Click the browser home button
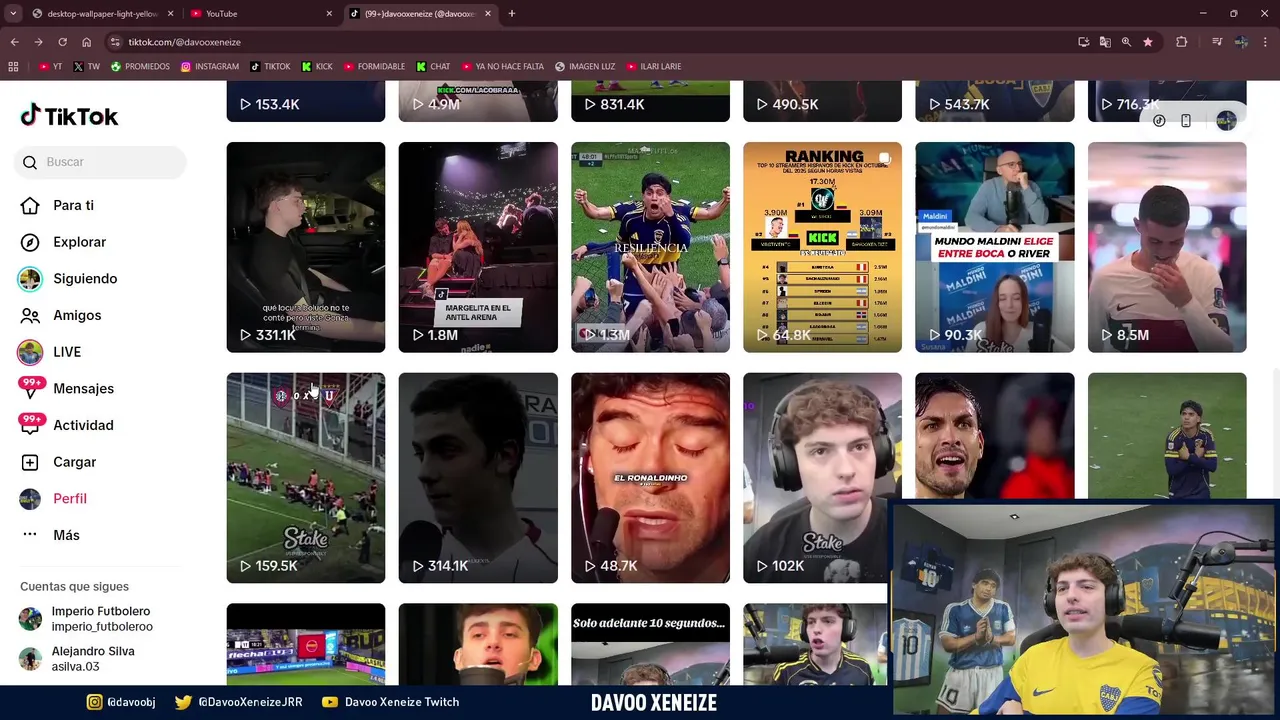This screenshot has height=720, width=1280. (x=87, y=42)
